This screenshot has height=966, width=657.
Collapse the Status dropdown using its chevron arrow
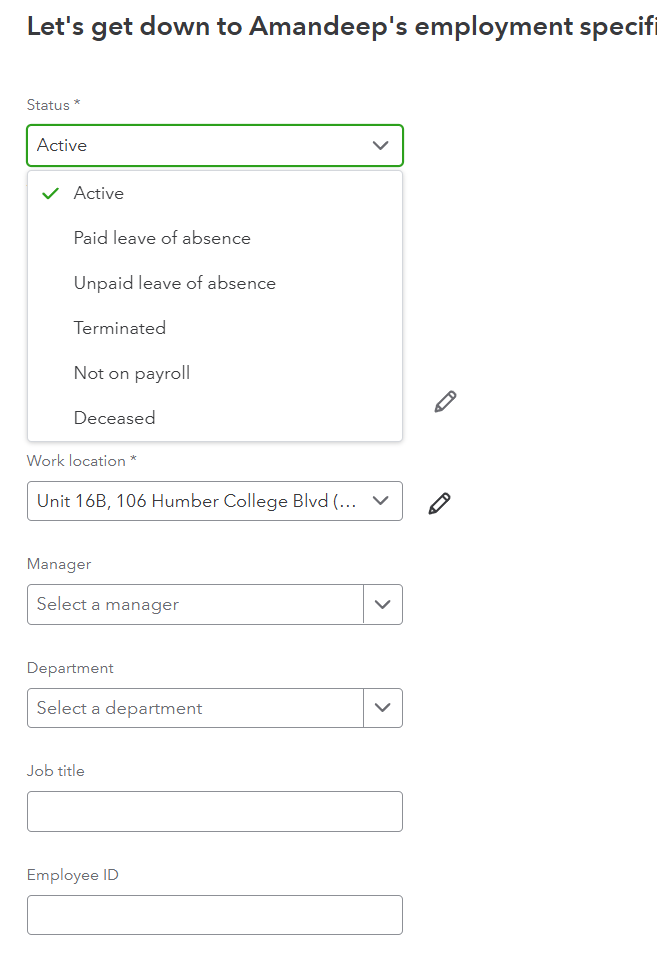(380, 146)
